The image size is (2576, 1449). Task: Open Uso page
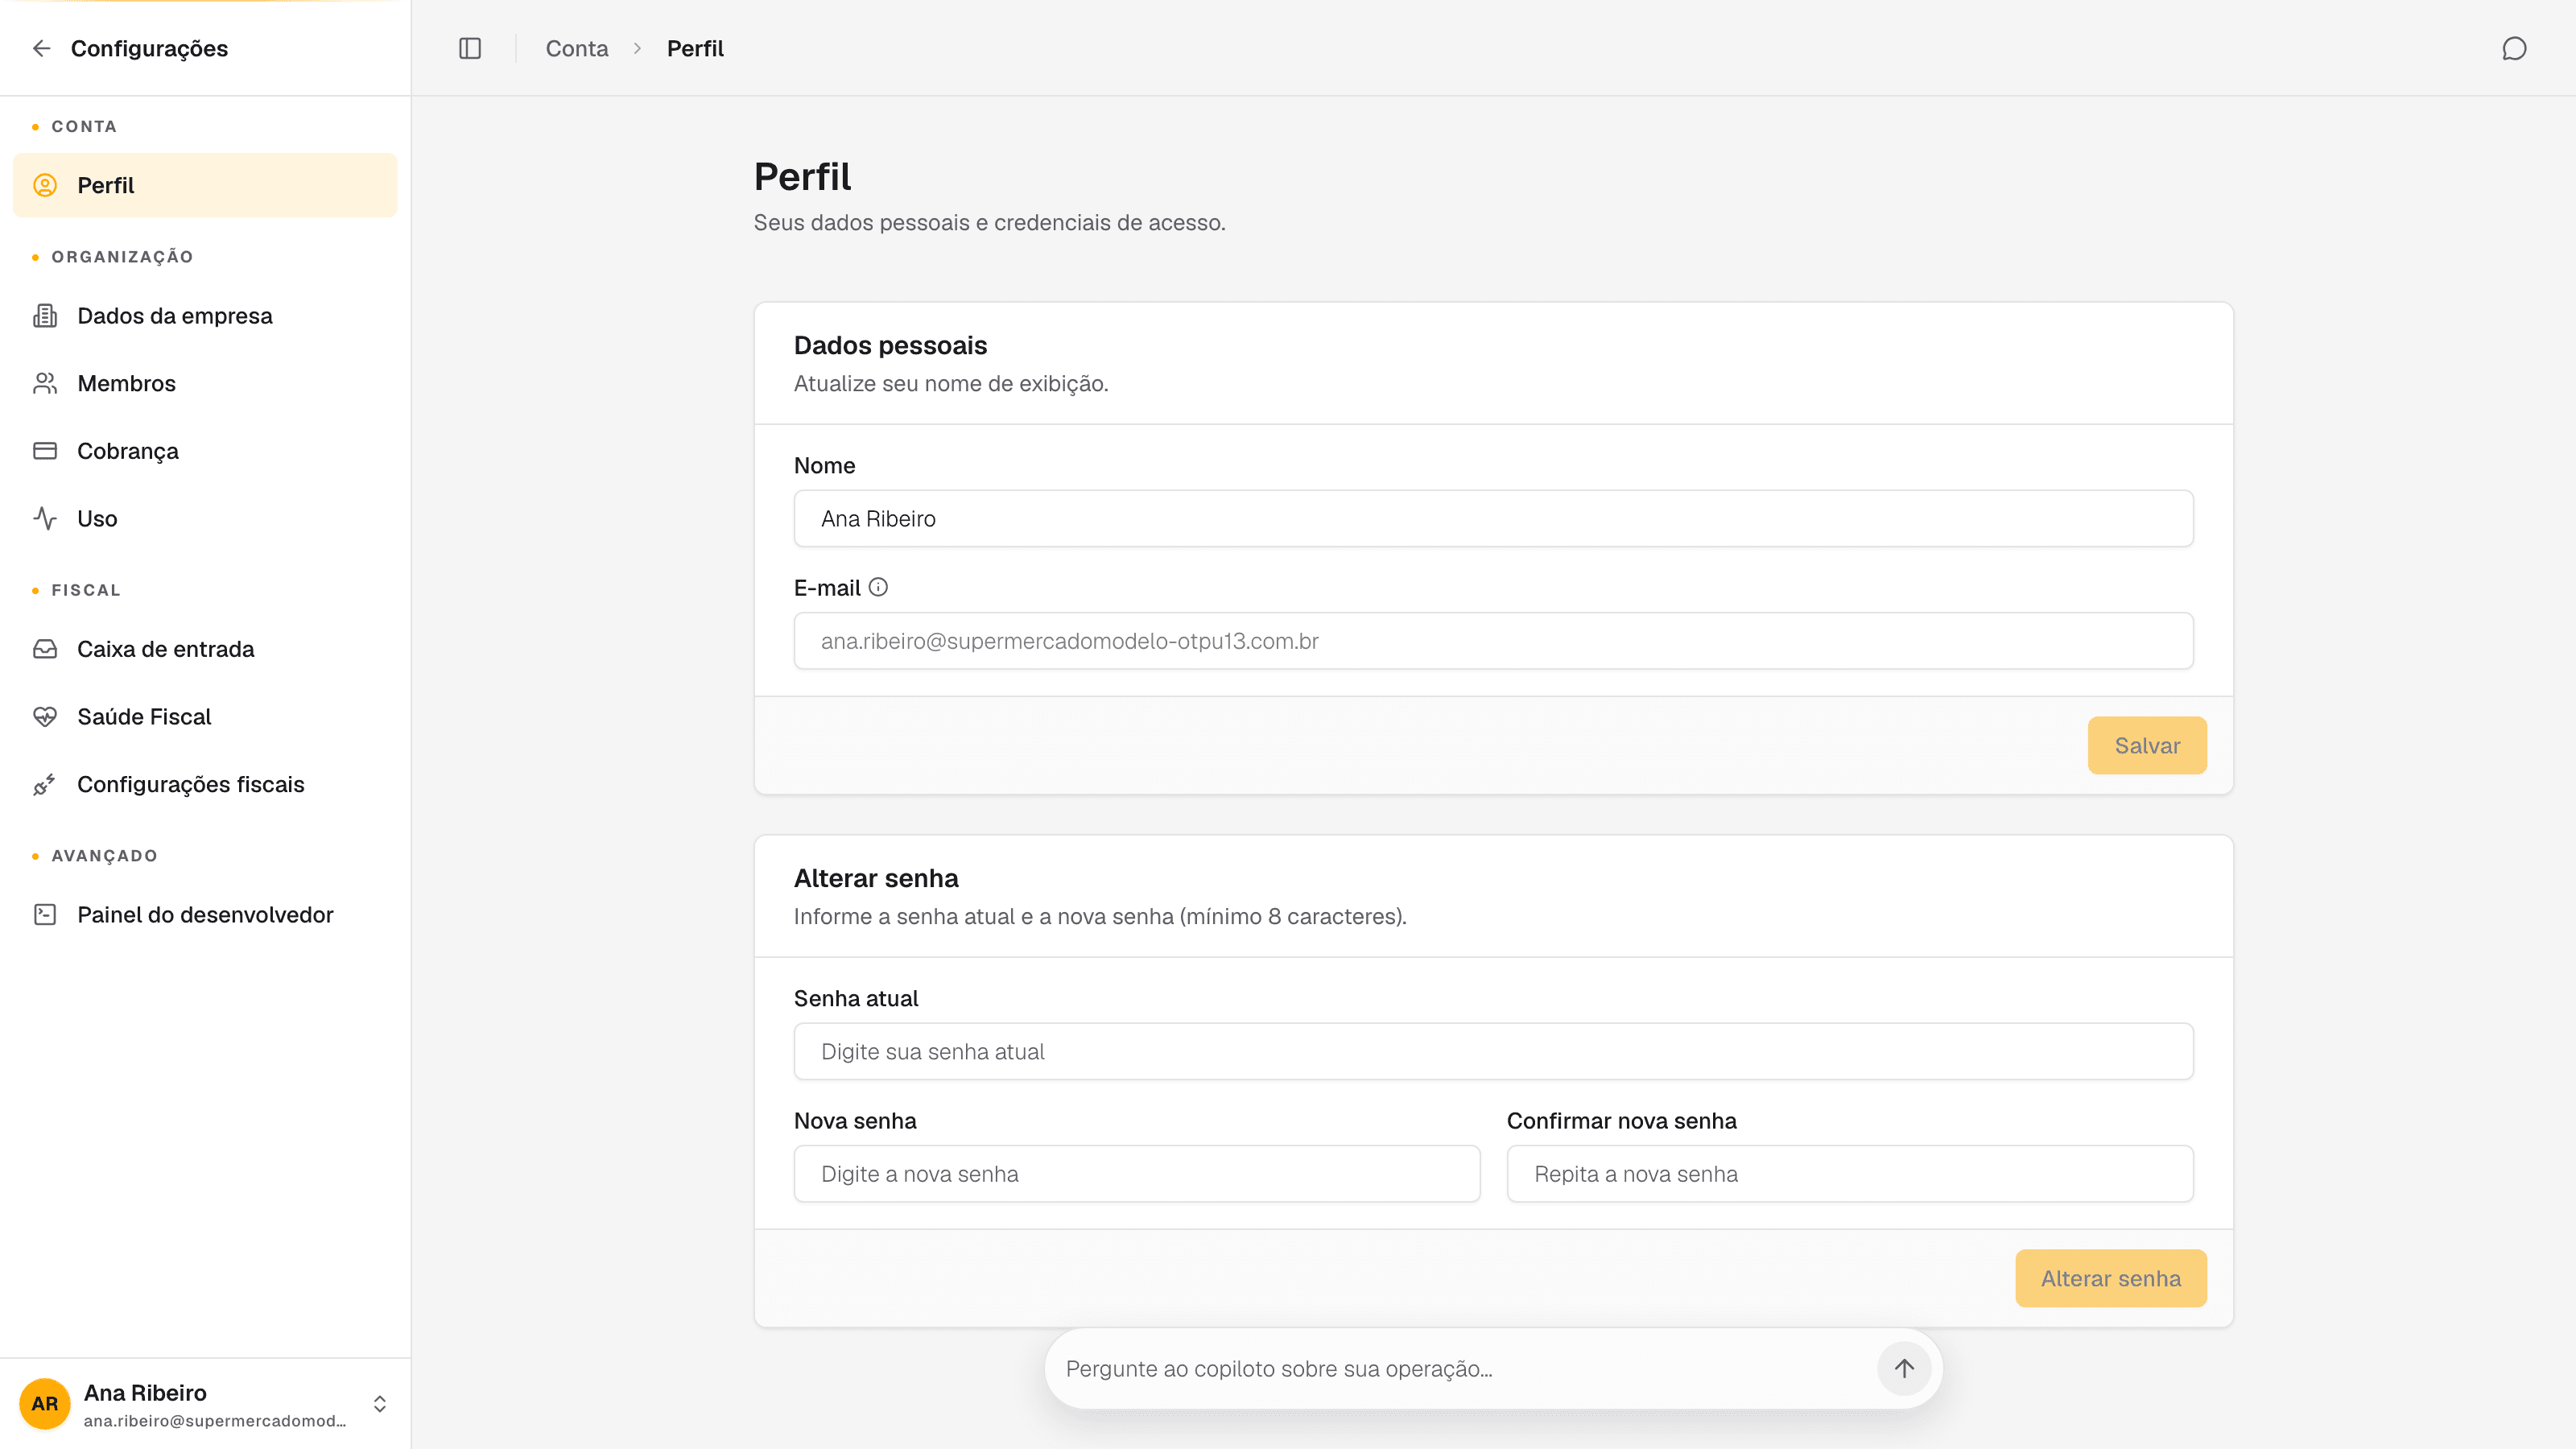click(205, 518)
